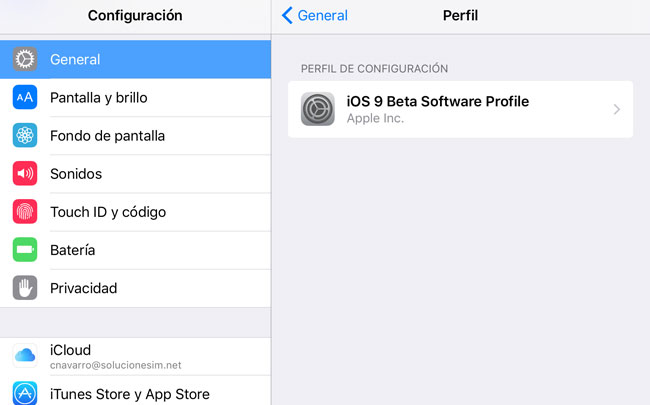The image size is (650, 405).
Task: Tap the Fondo de pantalla flower icon
Action: 25,136
